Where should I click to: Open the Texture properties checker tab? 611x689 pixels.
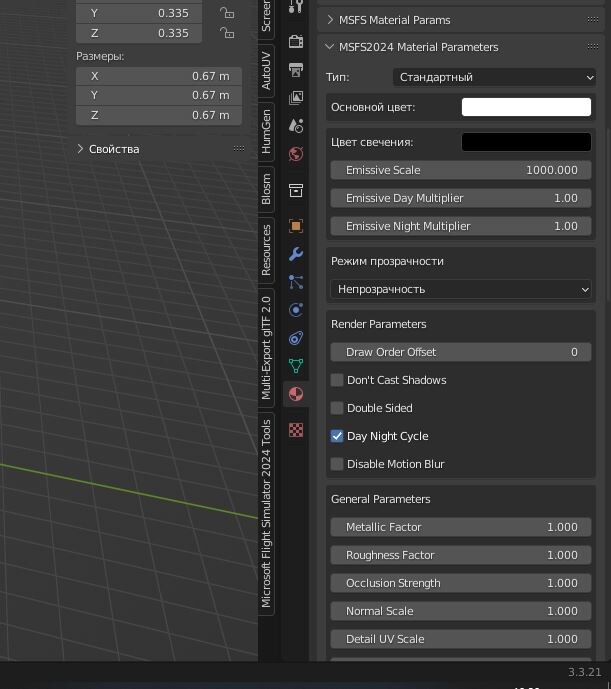296,430
